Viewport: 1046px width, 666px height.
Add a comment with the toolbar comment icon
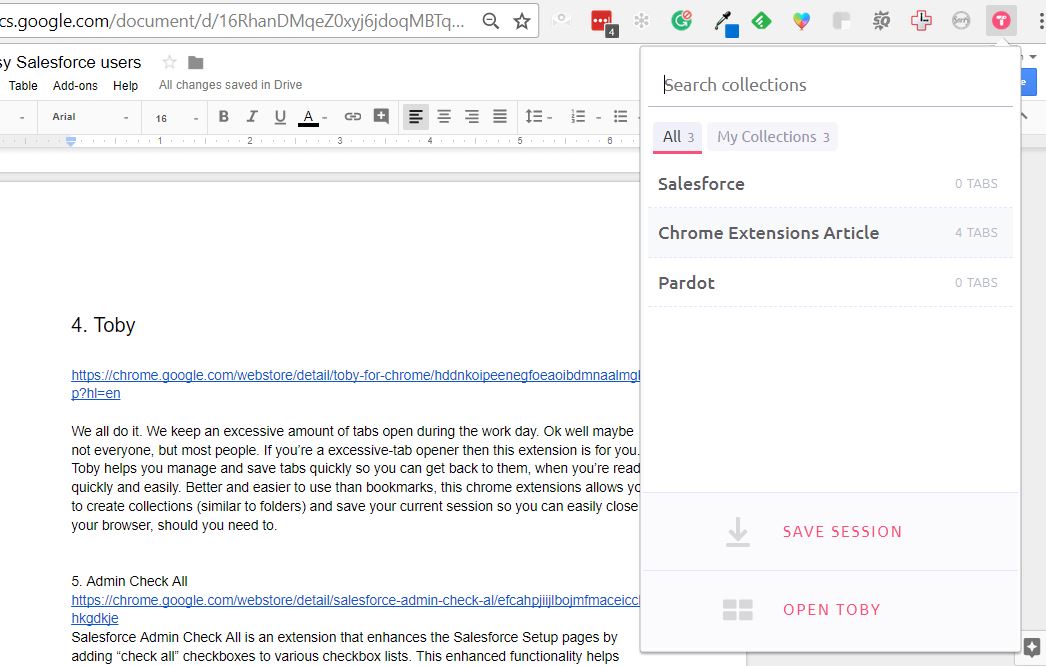tap(381, 116)
